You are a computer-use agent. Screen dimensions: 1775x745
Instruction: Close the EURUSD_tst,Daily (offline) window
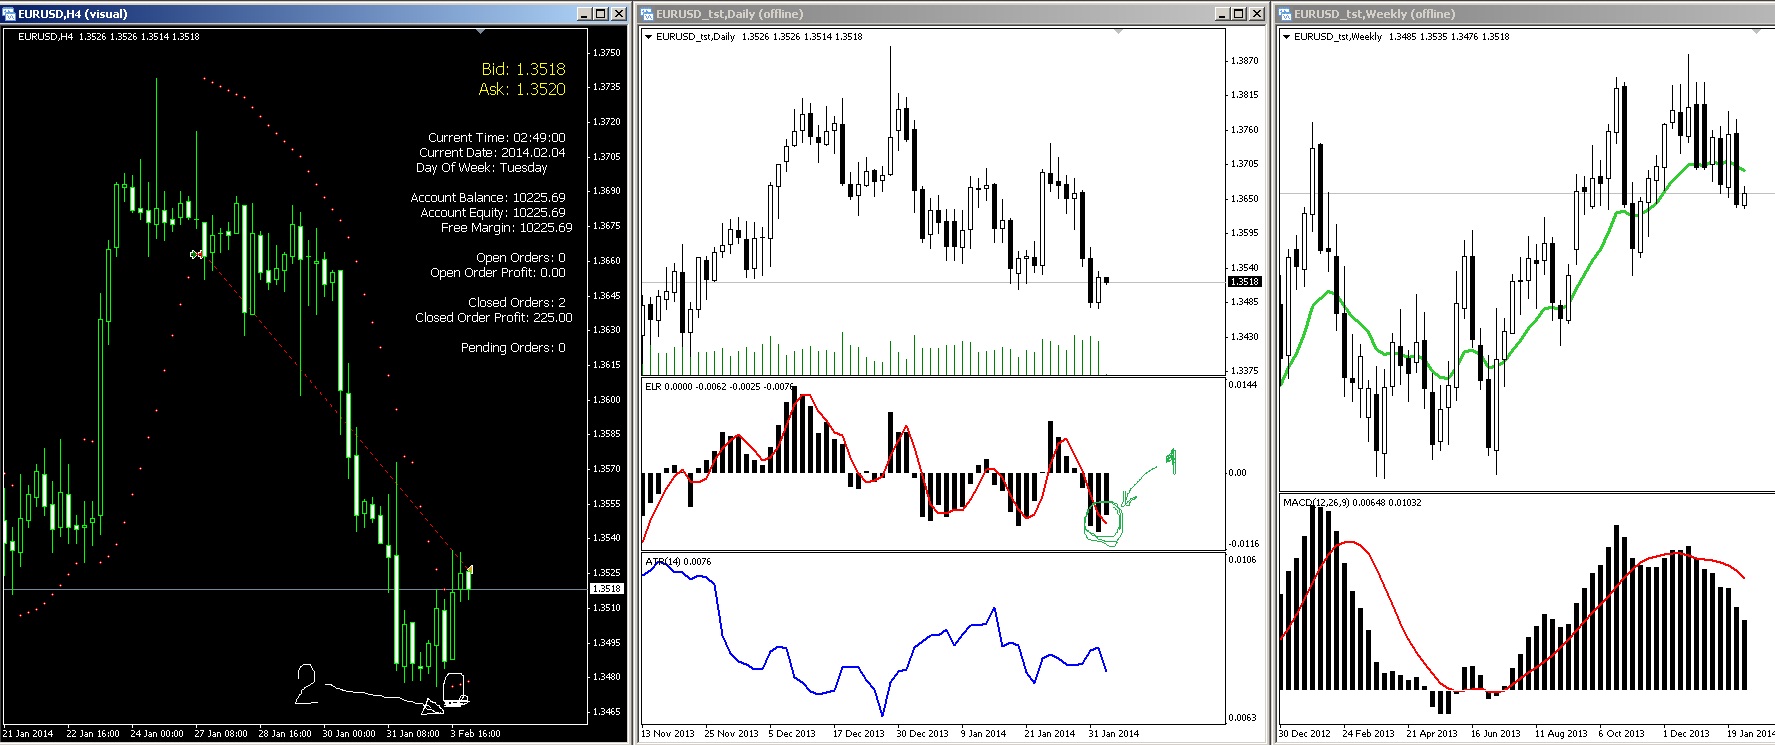[x=1256, y=13]
